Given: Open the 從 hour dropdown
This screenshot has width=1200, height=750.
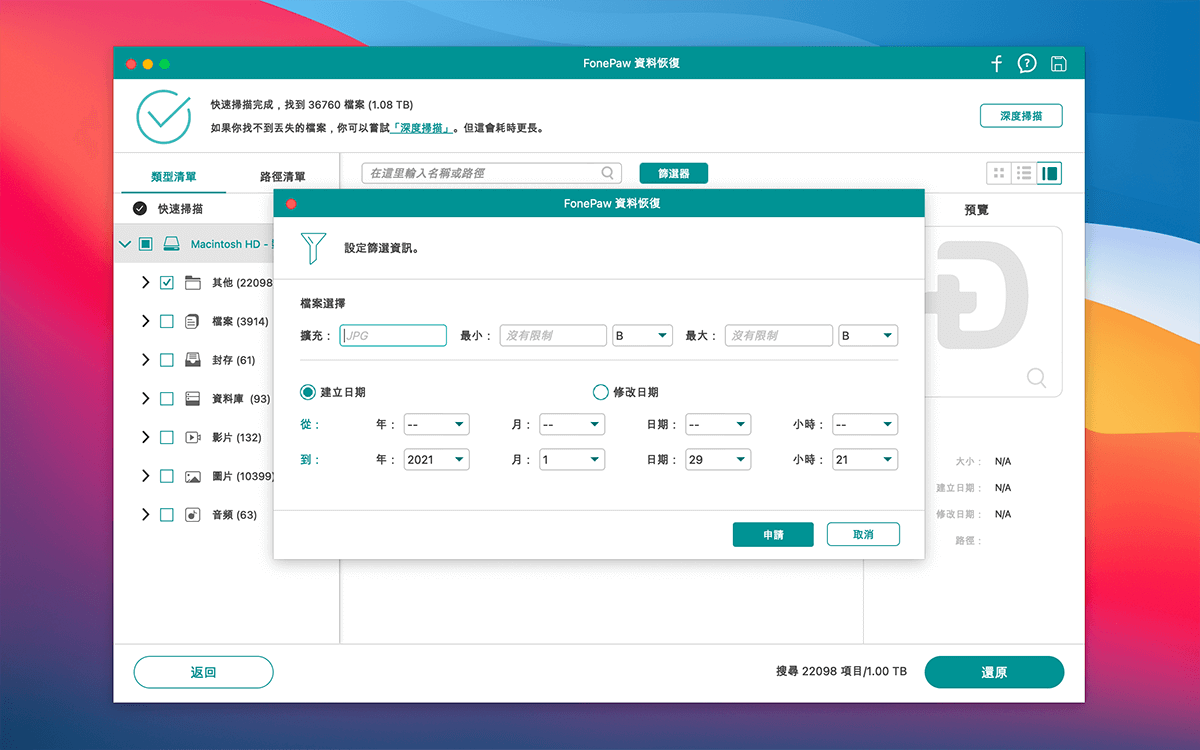Looking at the screenshot, I should [864, 425].
